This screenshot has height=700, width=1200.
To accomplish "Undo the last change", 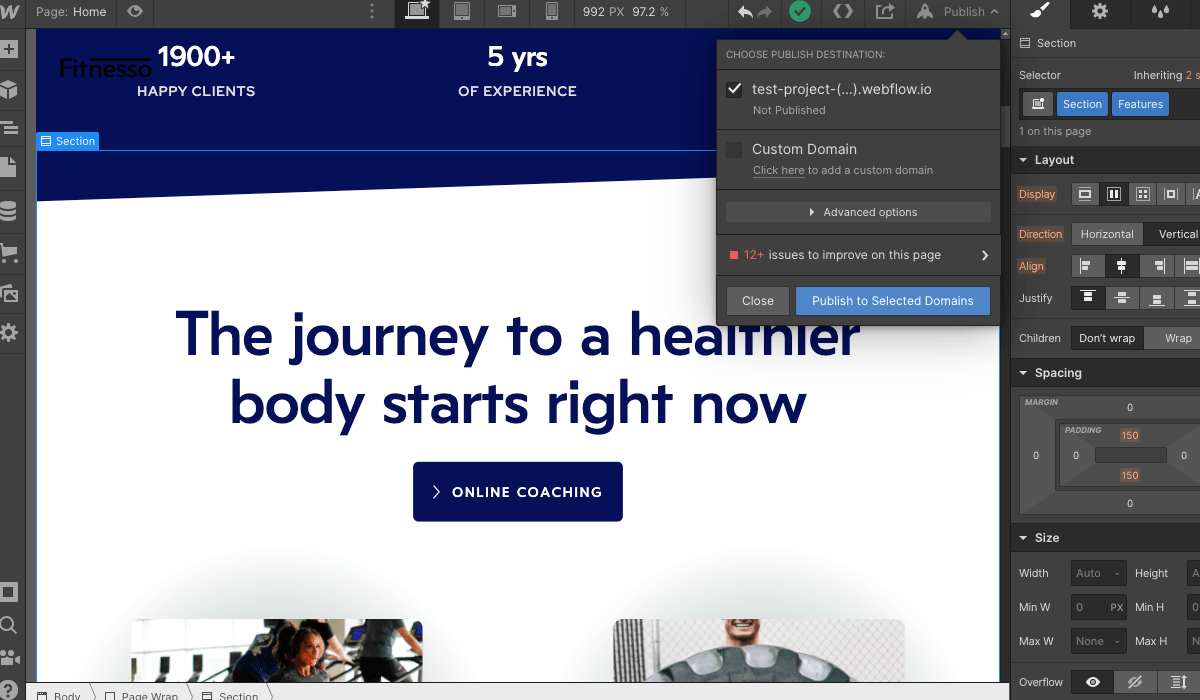I will click(x=745, y=12).
